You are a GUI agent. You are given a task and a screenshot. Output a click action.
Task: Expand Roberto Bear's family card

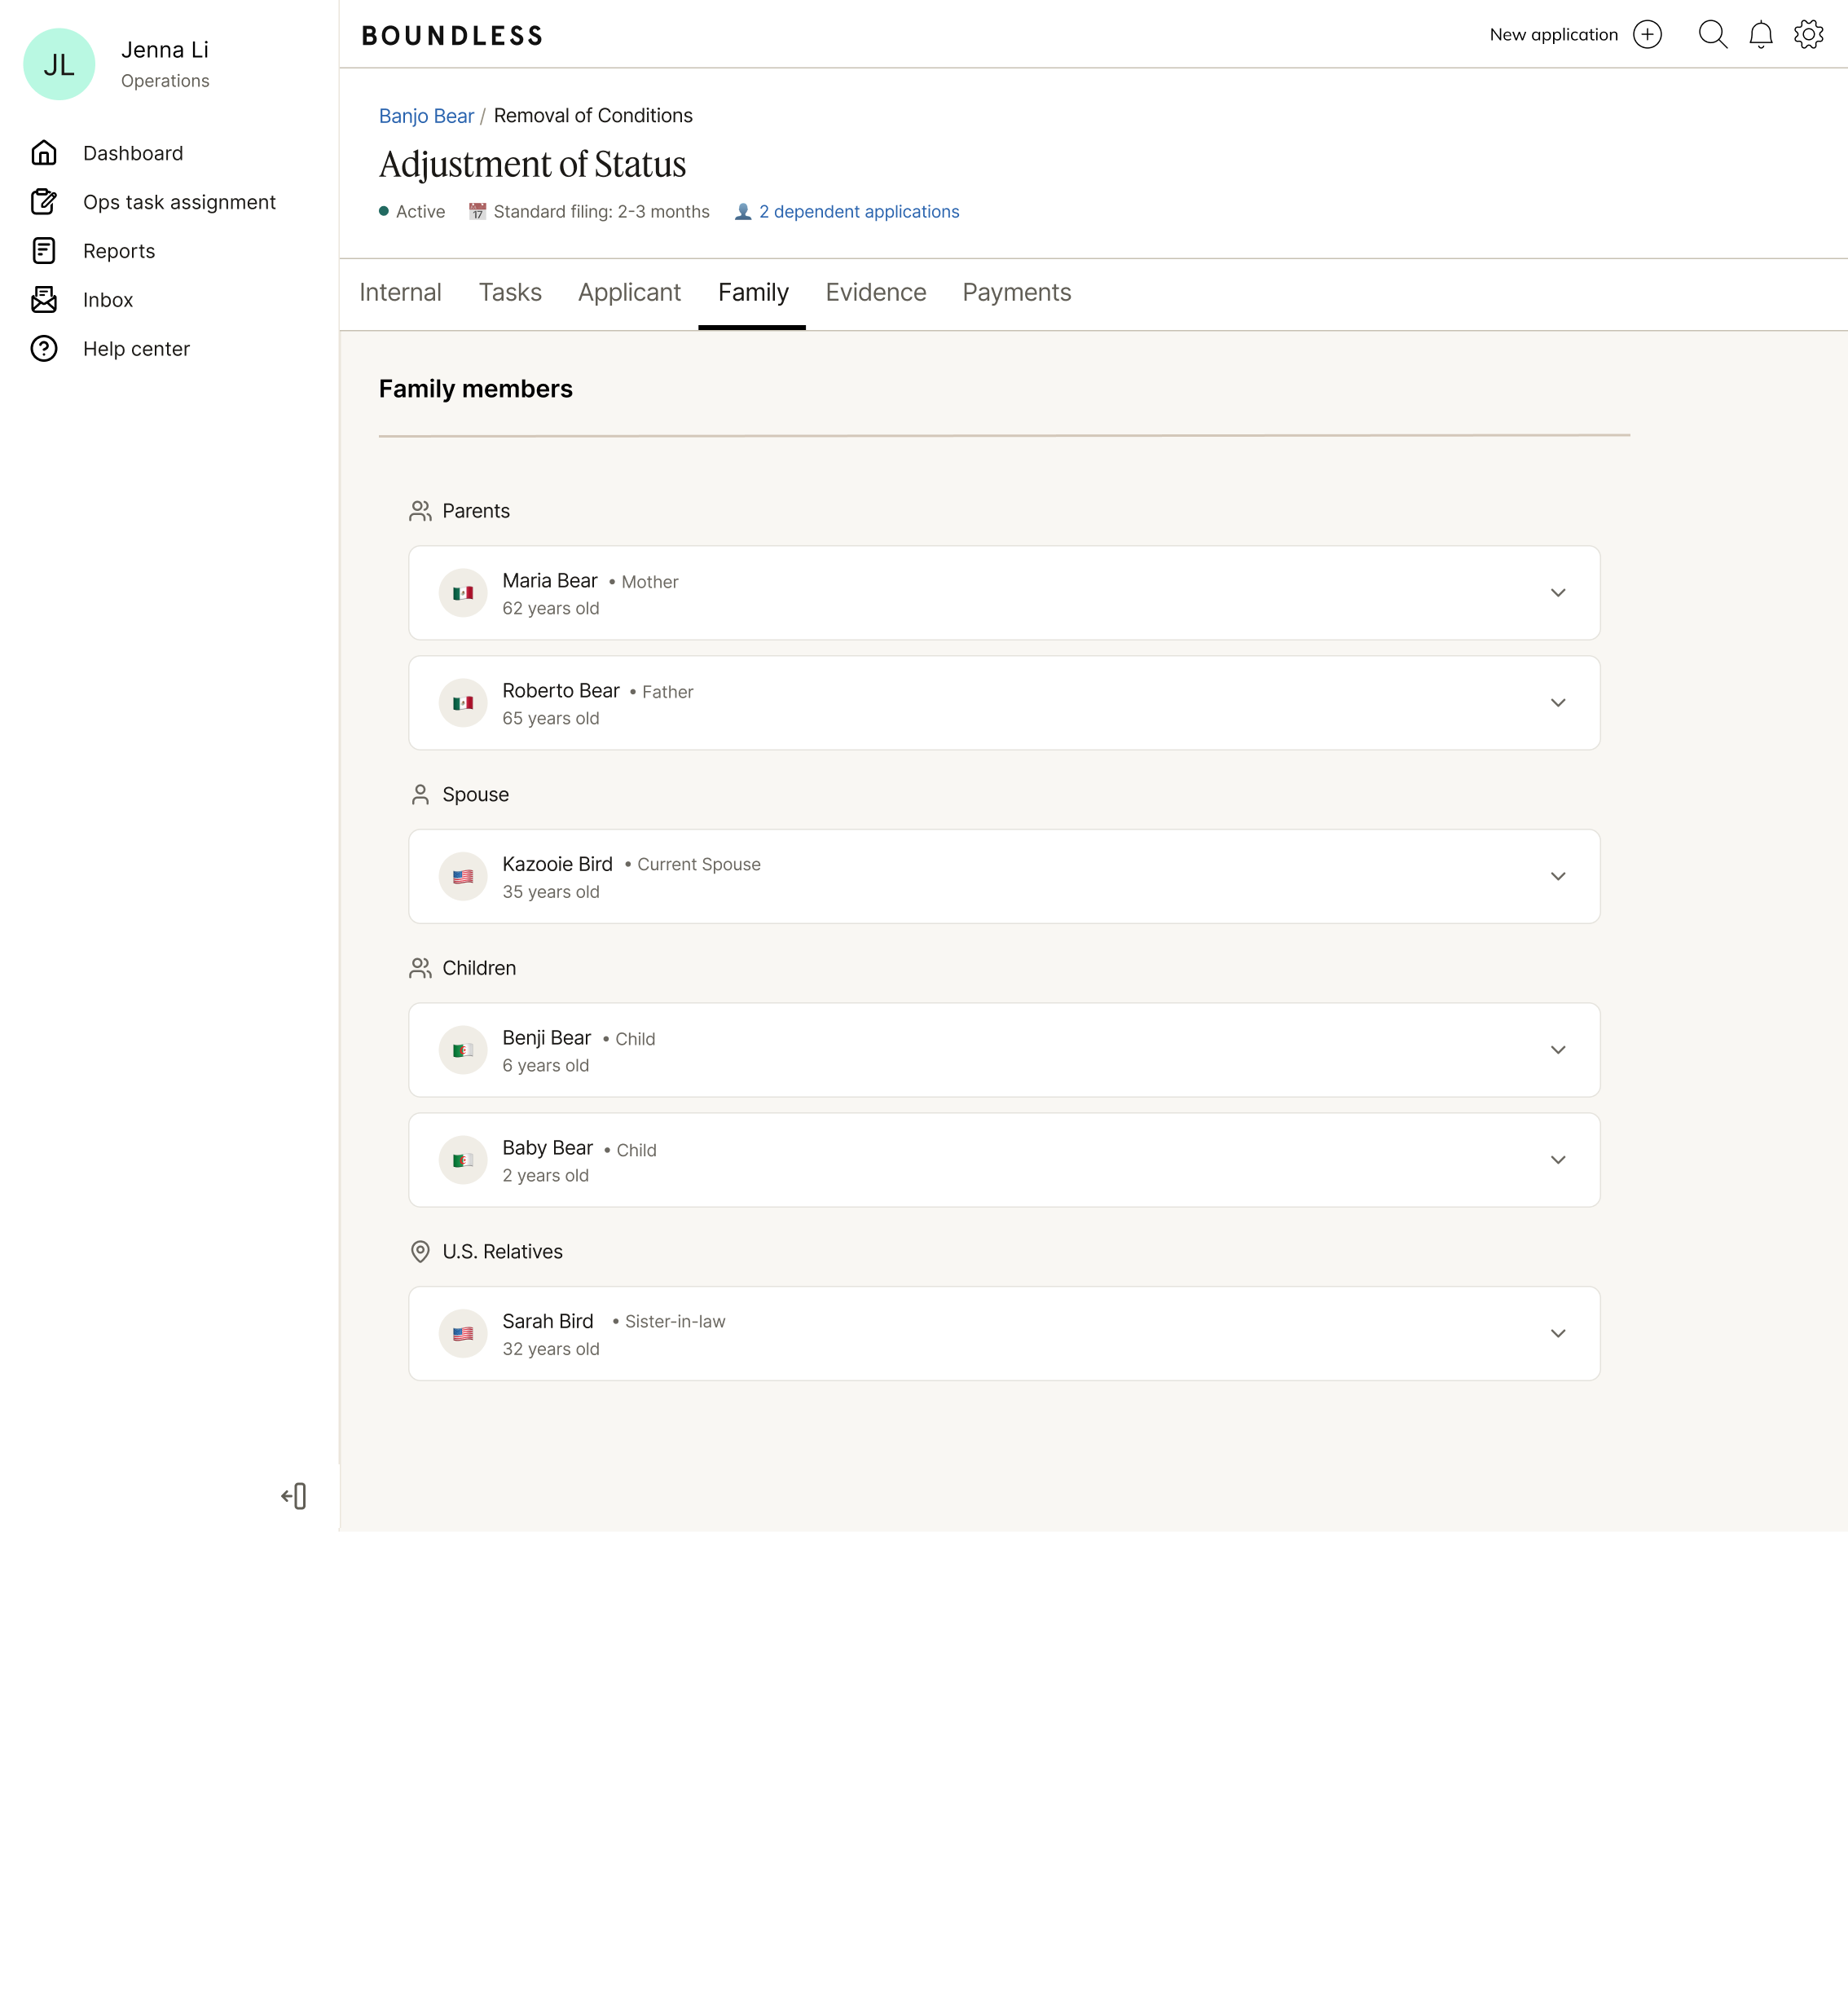[x=1557, y=703]
